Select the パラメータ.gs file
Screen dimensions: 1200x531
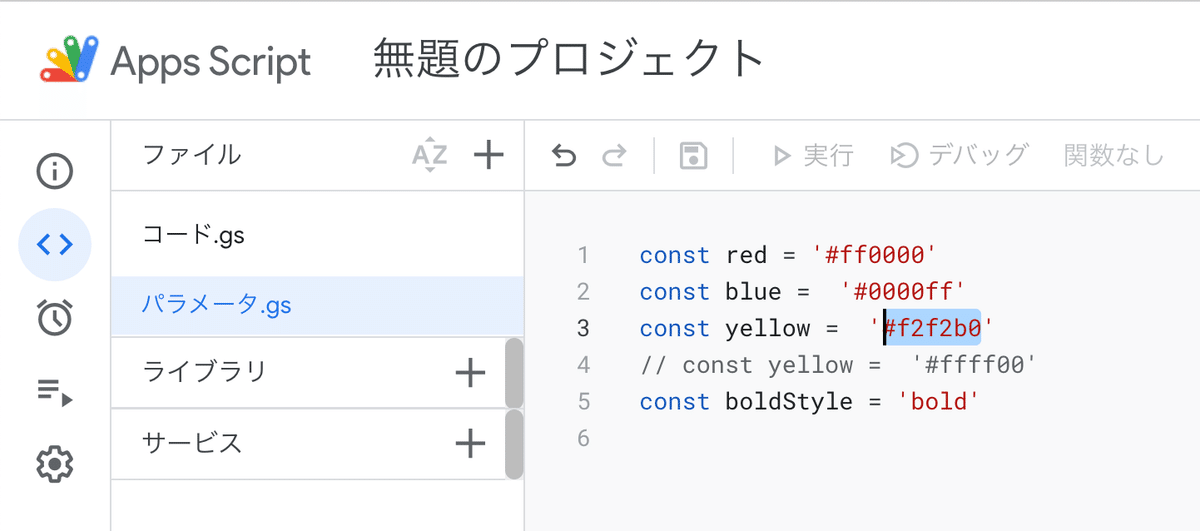click(x=317, y=305)
